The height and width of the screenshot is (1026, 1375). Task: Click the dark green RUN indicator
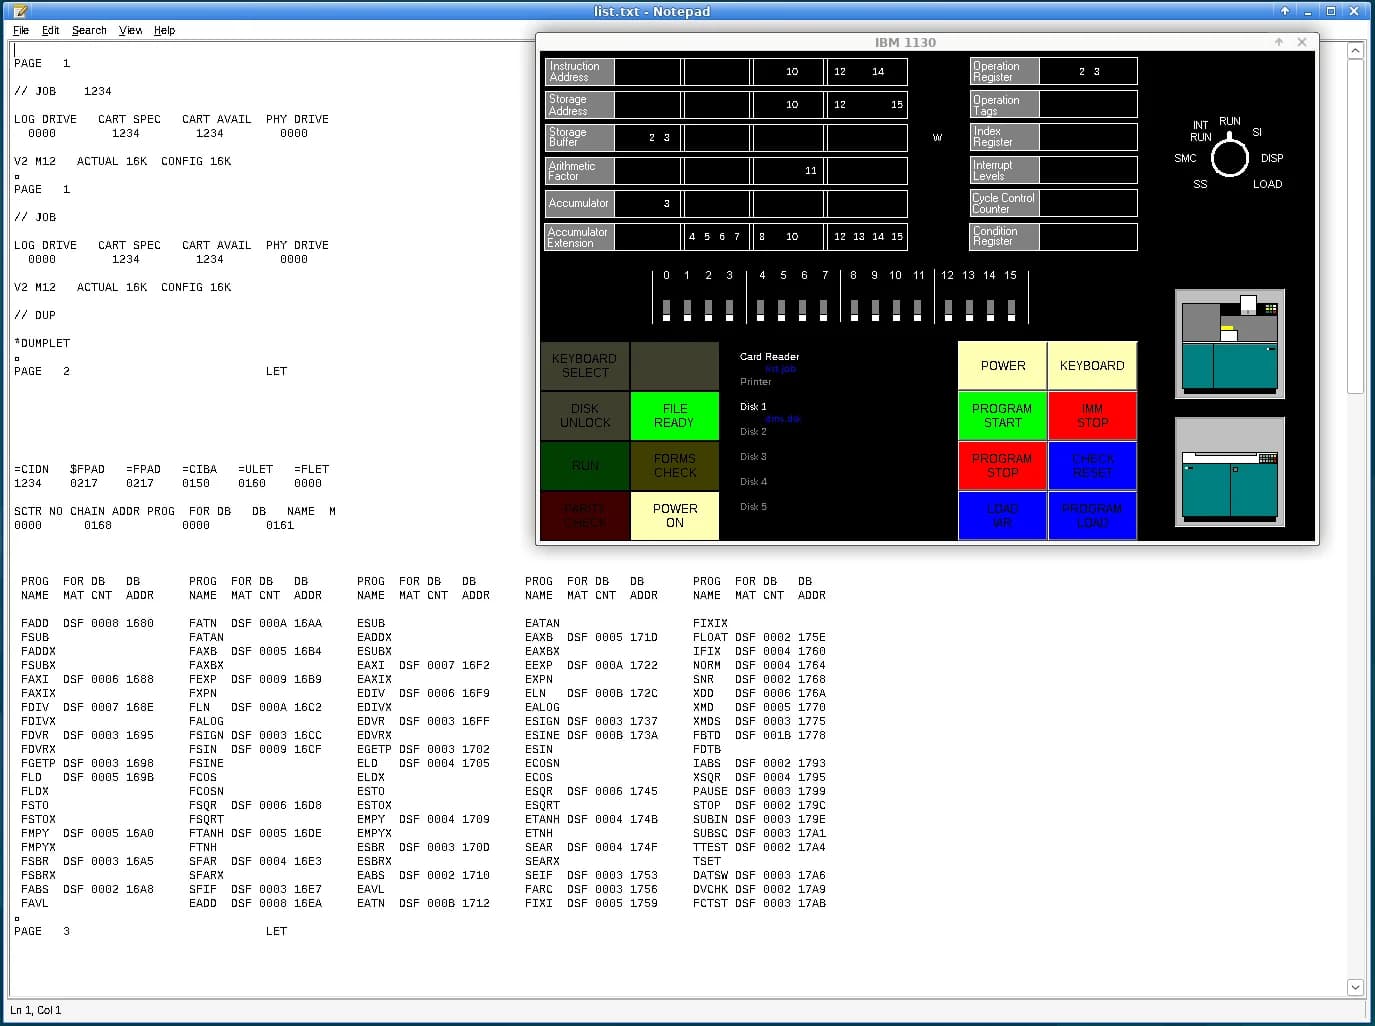click(585, 466)
